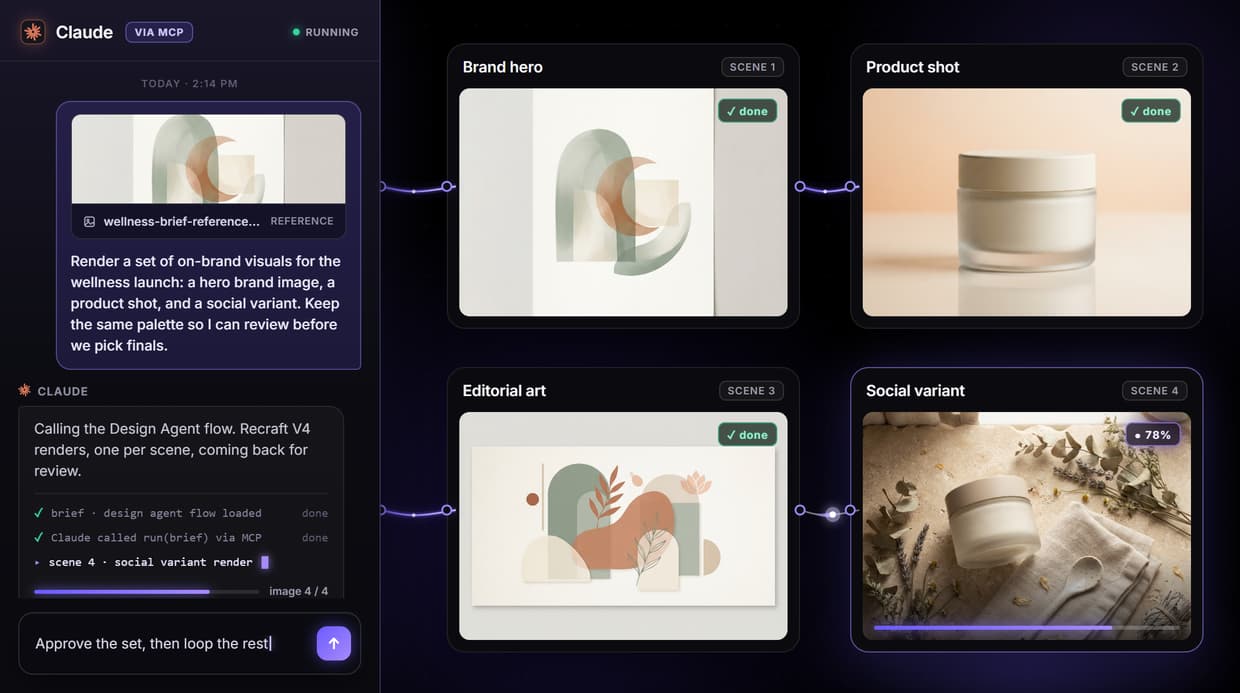Click the done status next to Claude called run(brief)
1240x693 pixels.
315,538
